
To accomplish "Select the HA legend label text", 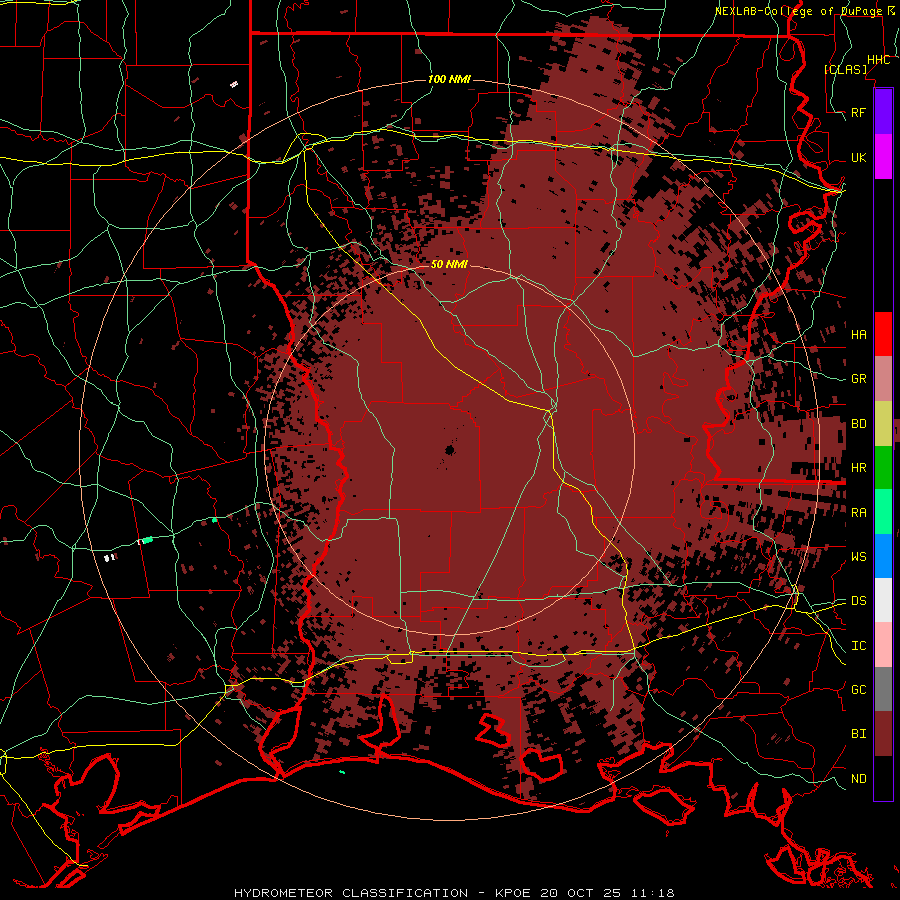I will pos(859,335).
